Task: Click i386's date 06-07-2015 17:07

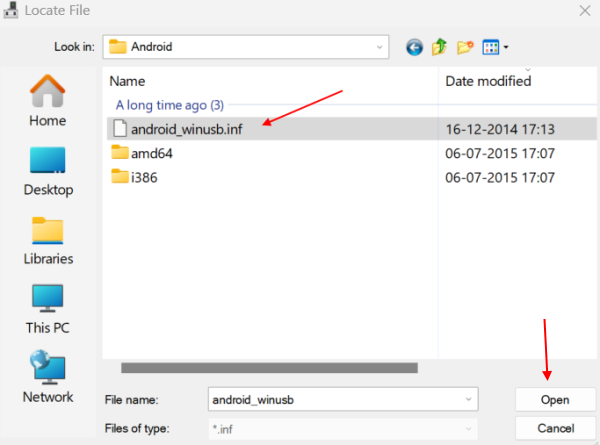Action: pos(500,178)
